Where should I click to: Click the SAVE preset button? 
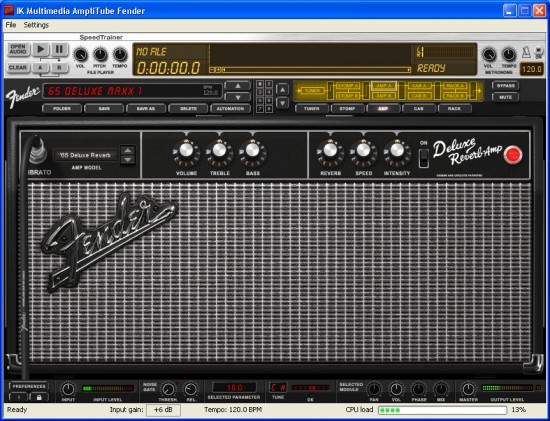(x=104, y=108)
